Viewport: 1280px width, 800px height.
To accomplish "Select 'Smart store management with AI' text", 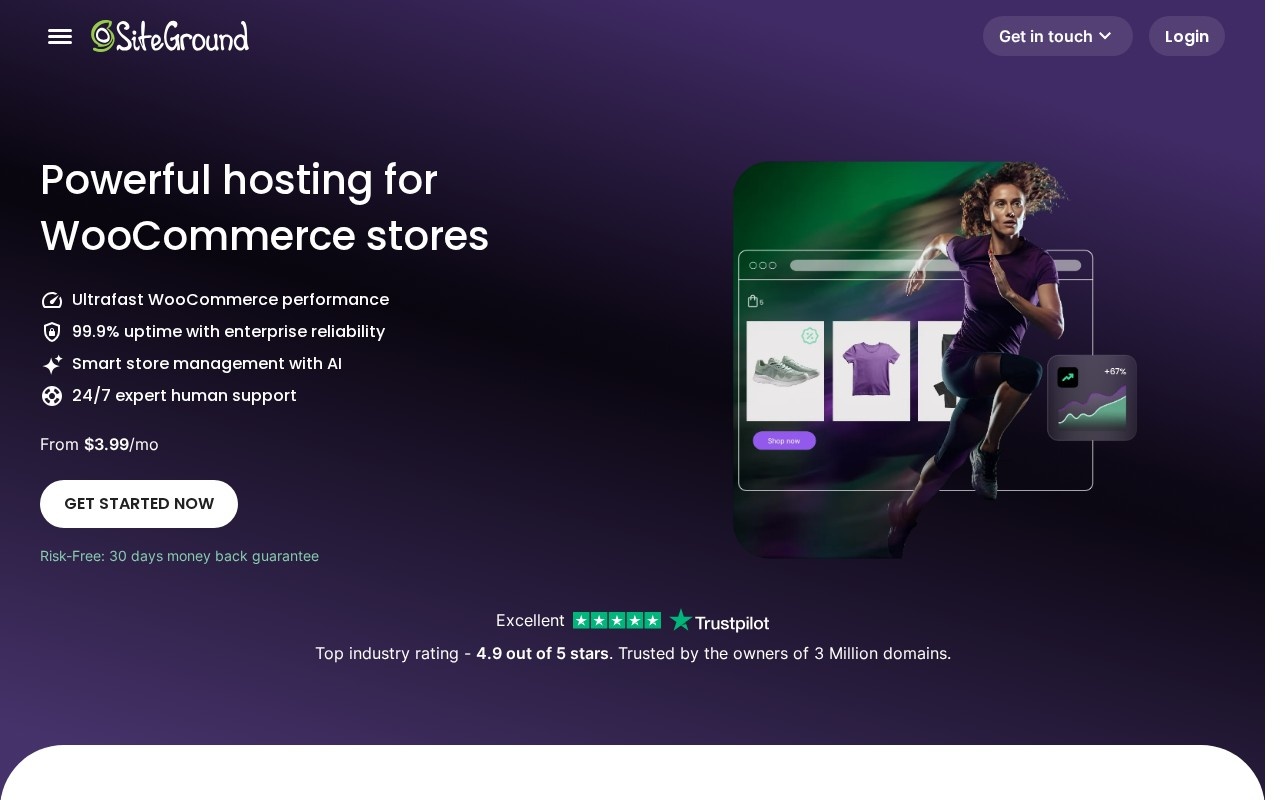I will pos(207,364).
